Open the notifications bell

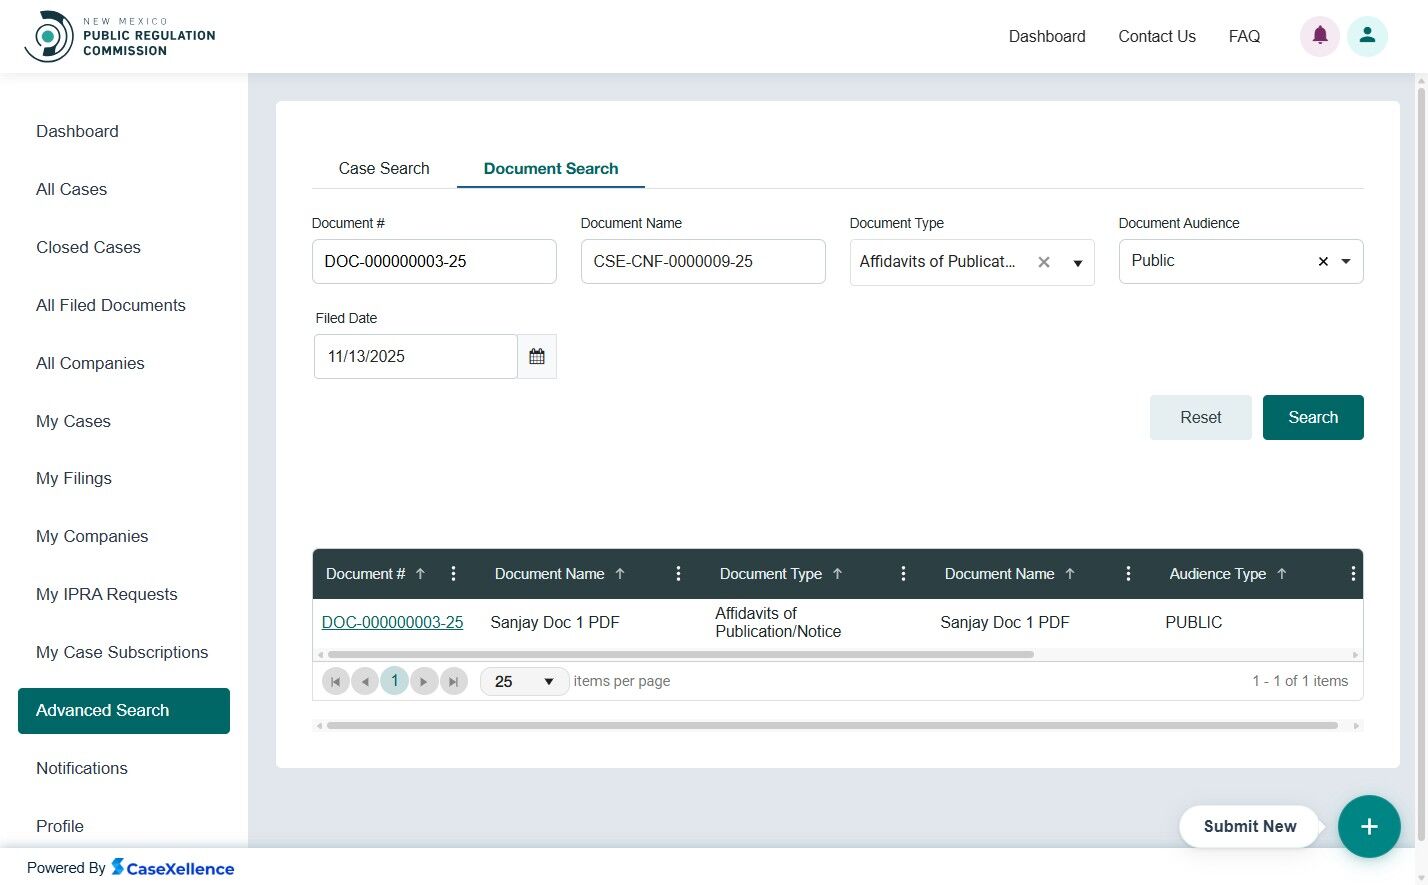[x=1319, y=35]
